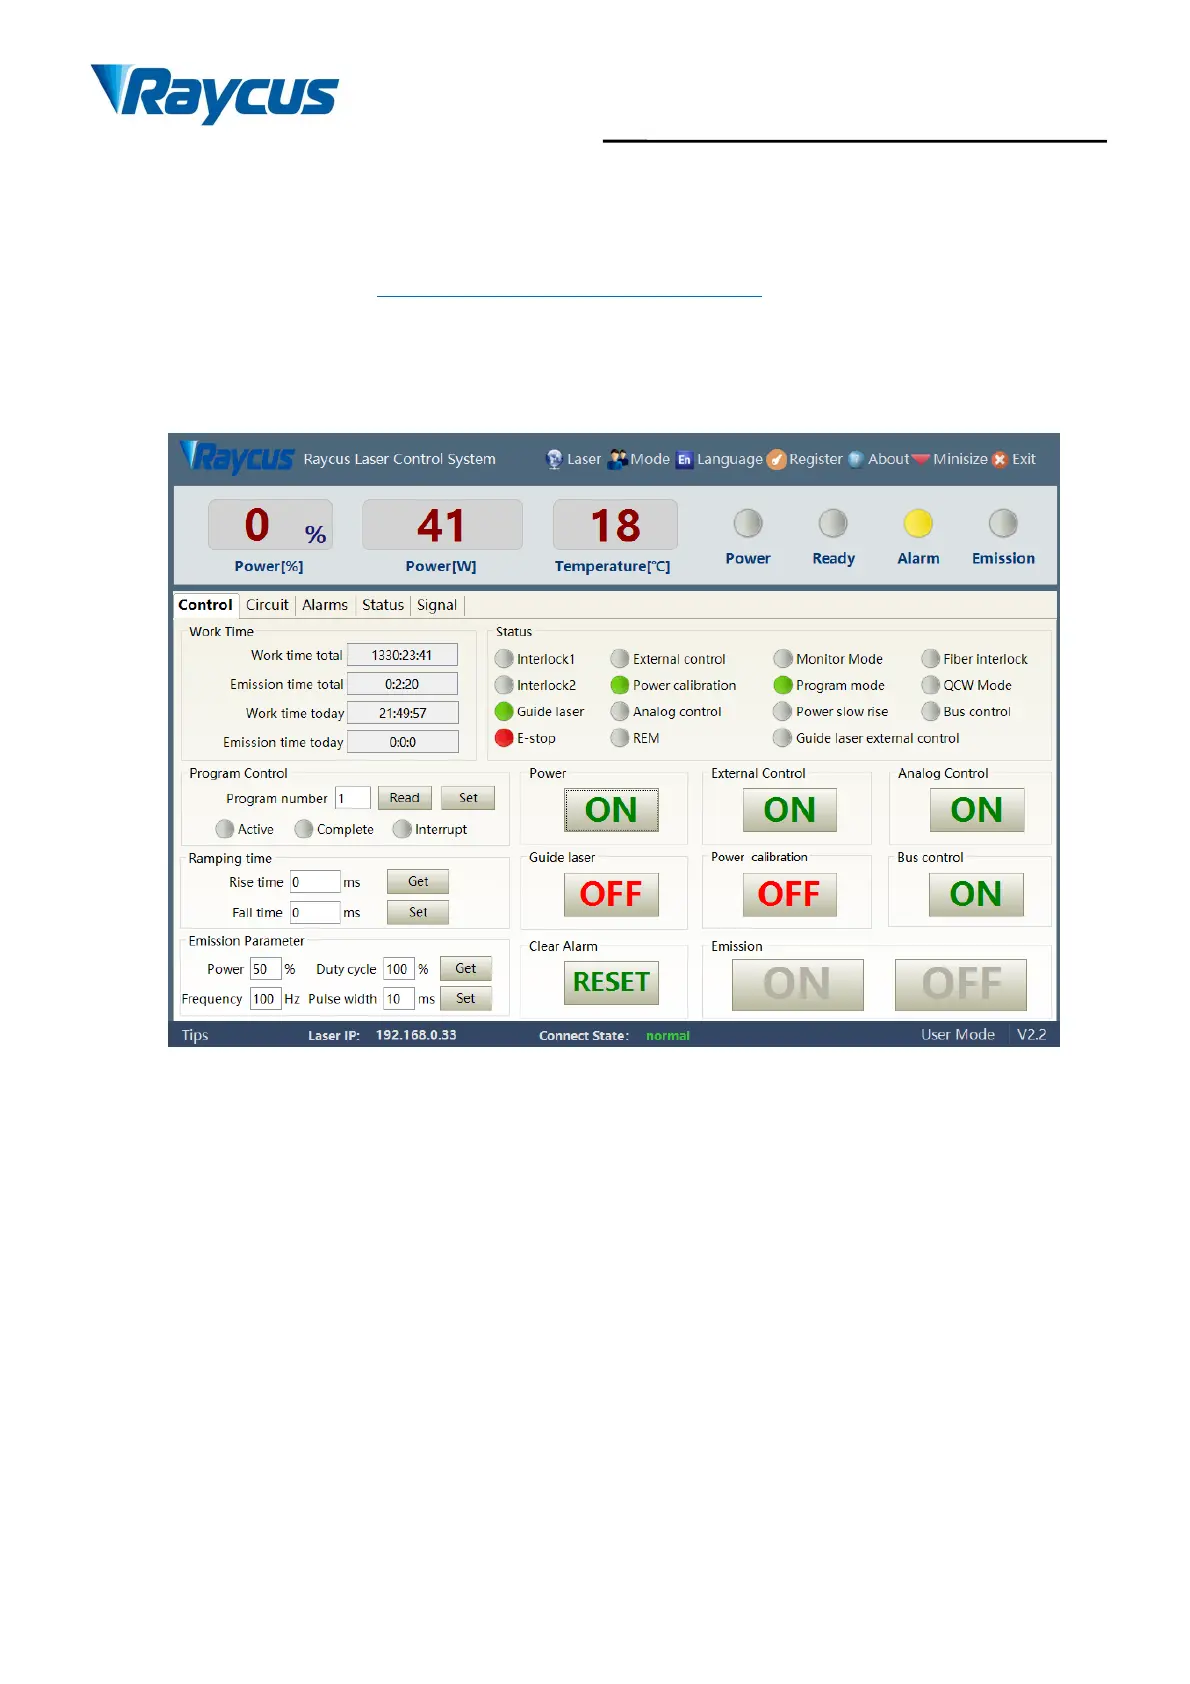
Task: Click the Program Complete indicator
Action: (x=304, y=829)
